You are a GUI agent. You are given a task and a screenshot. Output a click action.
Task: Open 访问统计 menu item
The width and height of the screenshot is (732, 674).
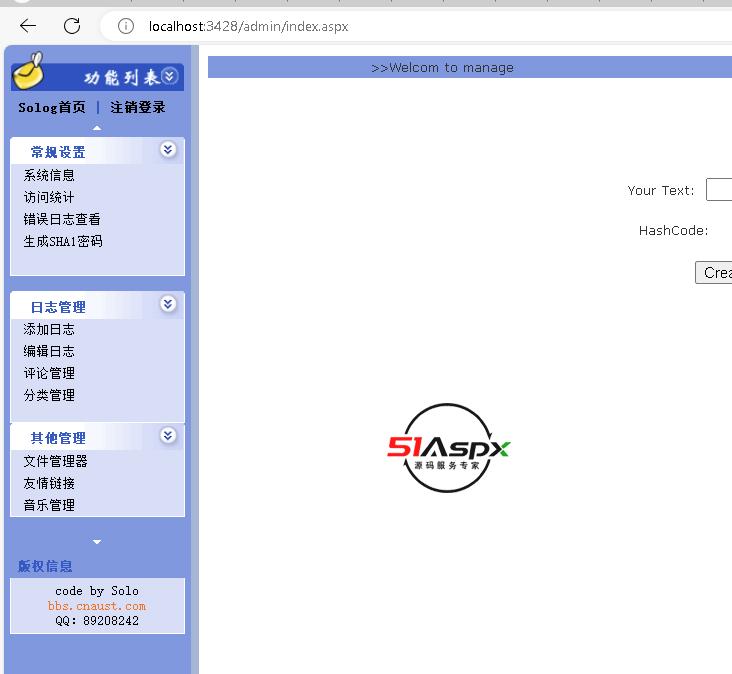coord(49,197)
